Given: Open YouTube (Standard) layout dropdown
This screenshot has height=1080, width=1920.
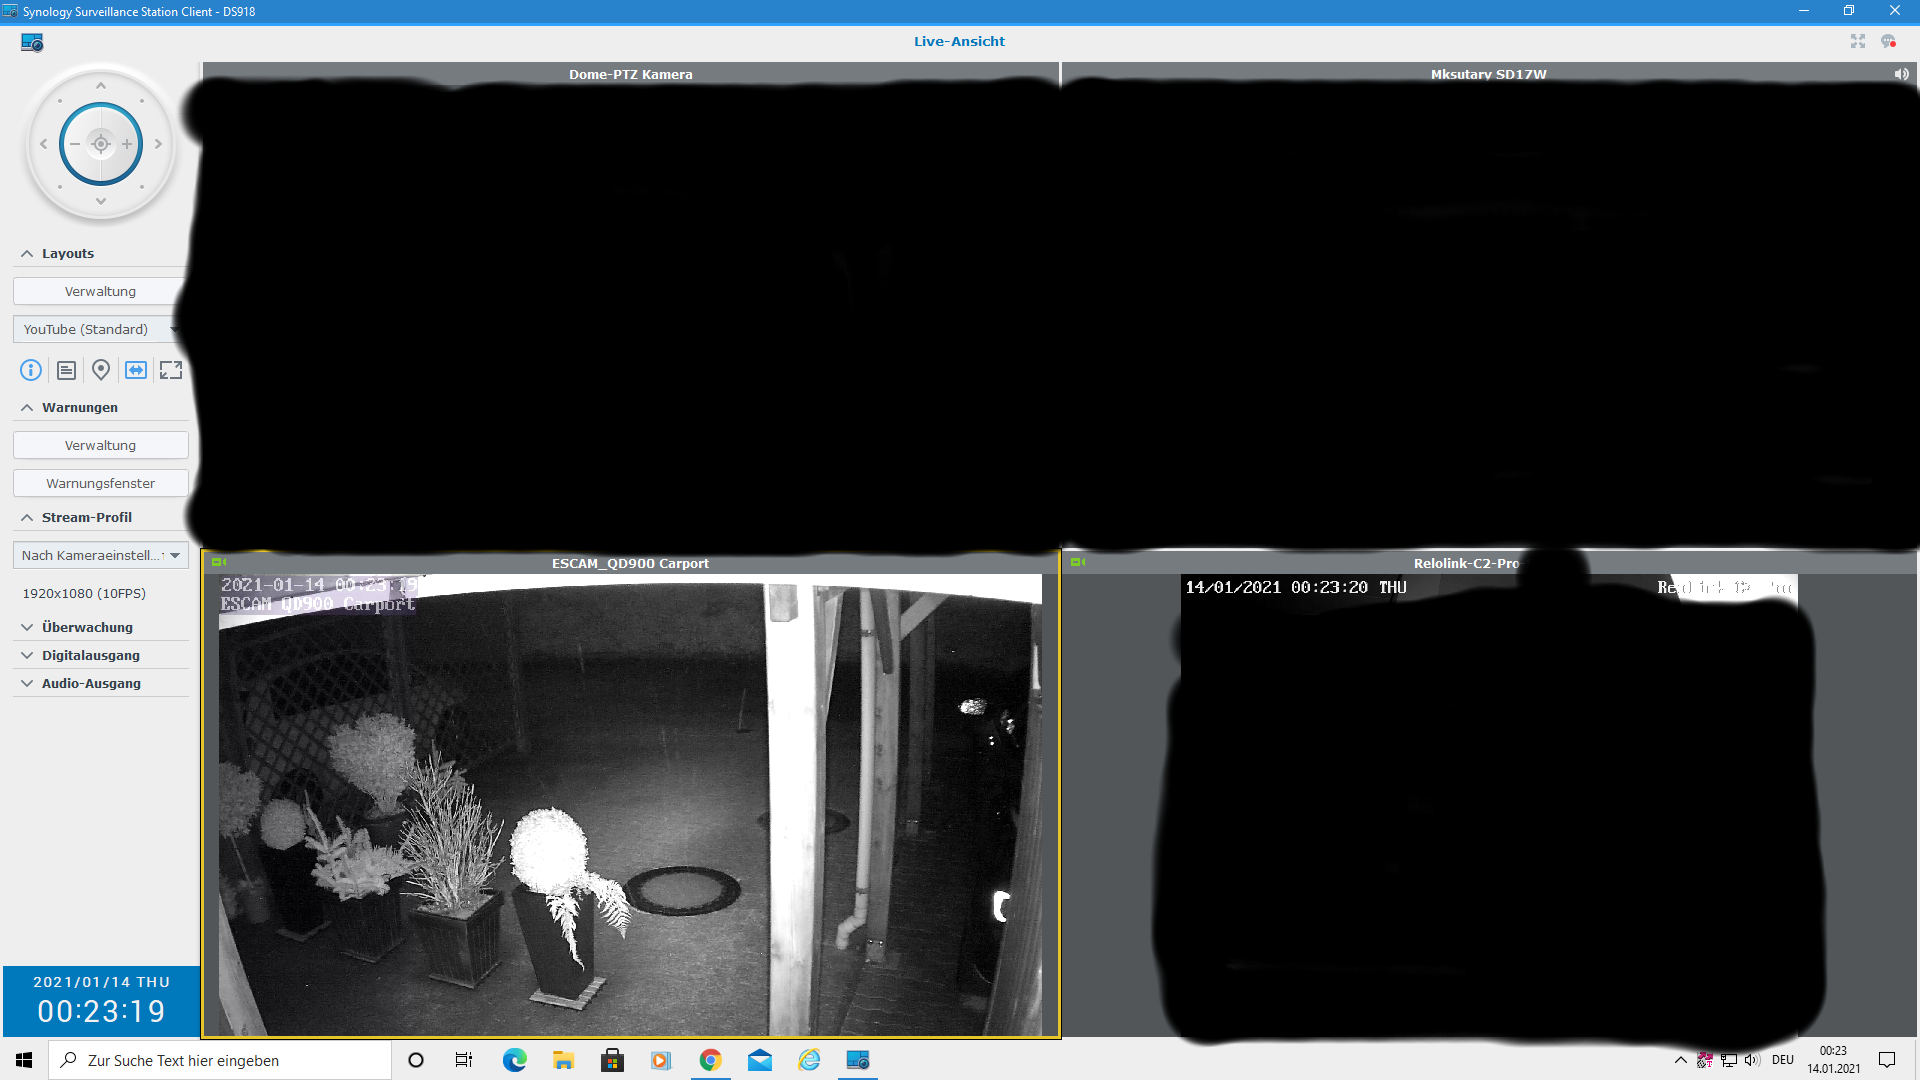Looking at the screenshot, I should (98, 329).
